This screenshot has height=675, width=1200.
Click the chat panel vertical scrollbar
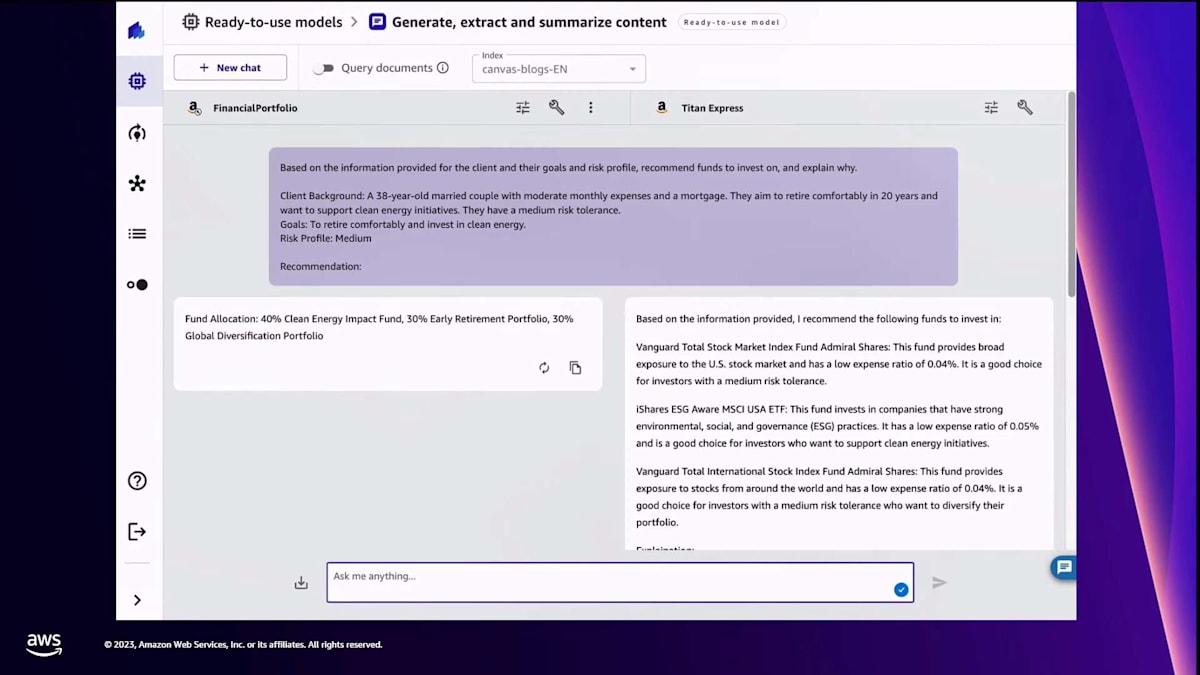[1072, 194]
